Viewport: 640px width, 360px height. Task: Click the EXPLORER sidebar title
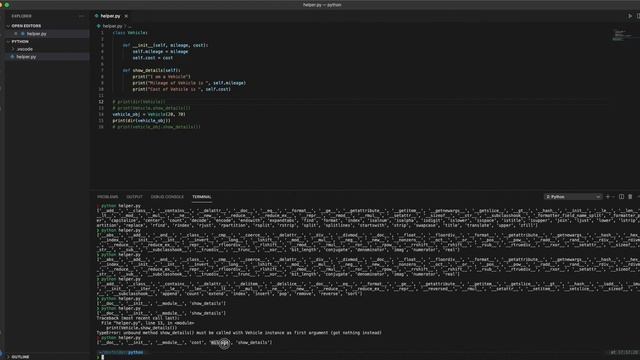tap(21, 16)
